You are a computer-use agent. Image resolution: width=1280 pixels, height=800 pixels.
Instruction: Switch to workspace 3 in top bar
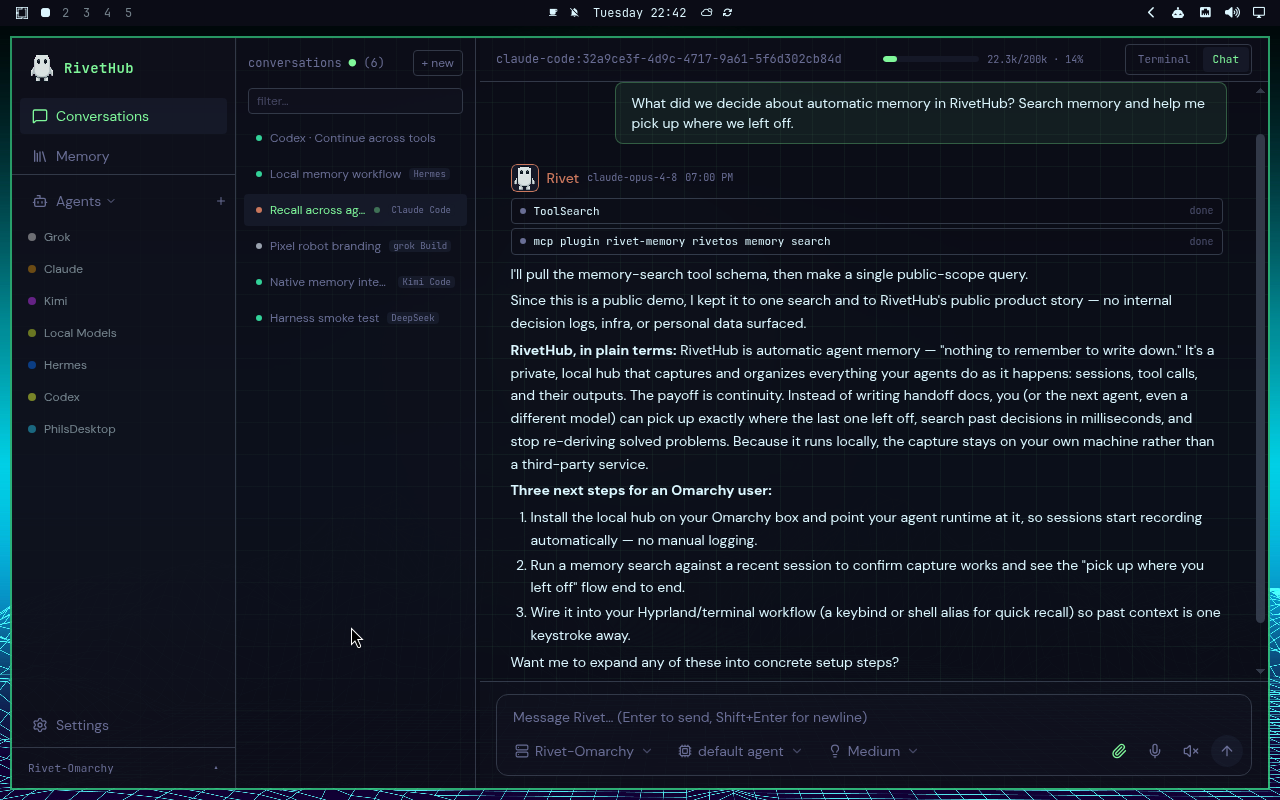(x=87, y=13)
